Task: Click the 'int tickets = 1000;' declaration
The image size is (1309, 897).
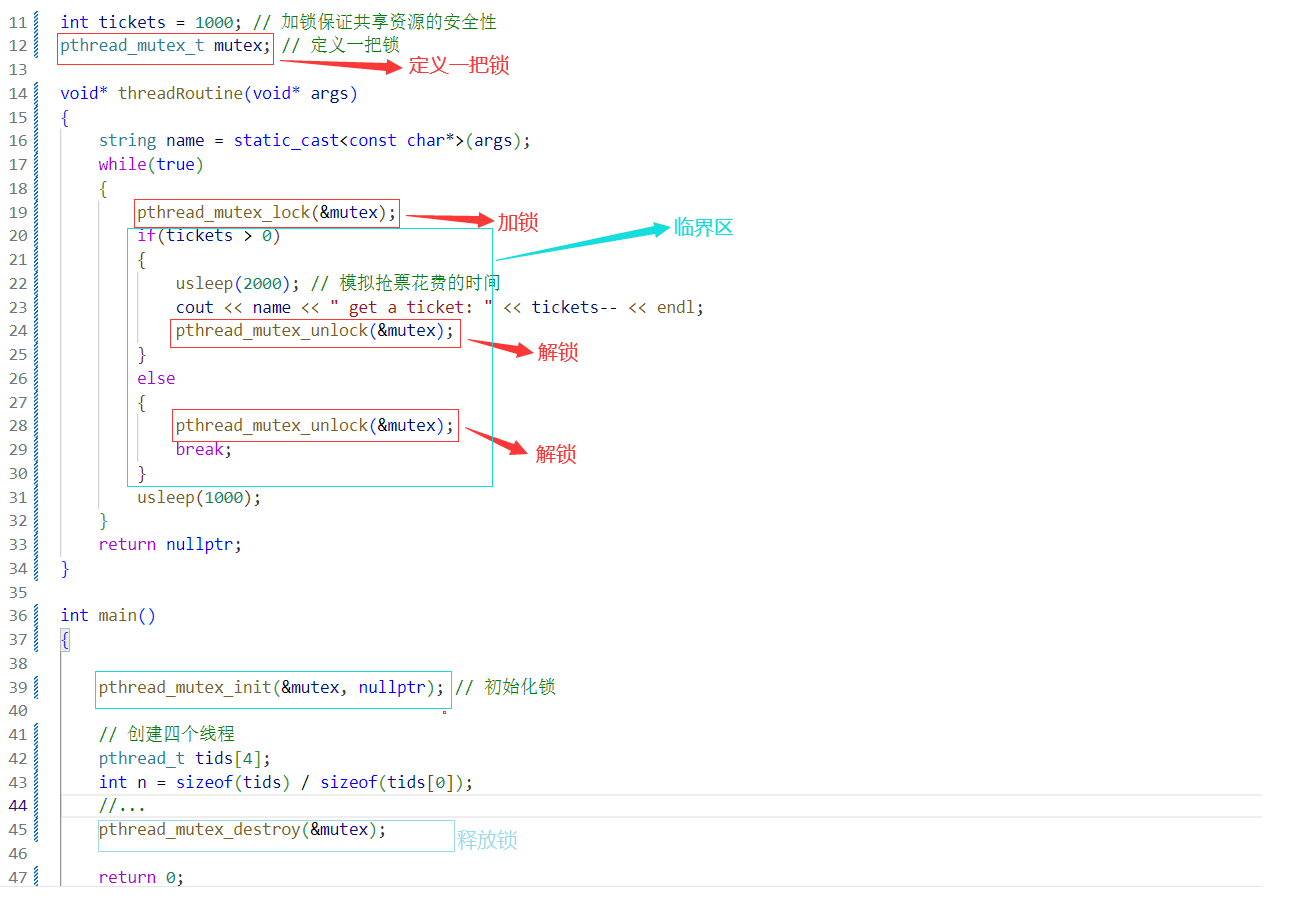Action: point(152,22)
